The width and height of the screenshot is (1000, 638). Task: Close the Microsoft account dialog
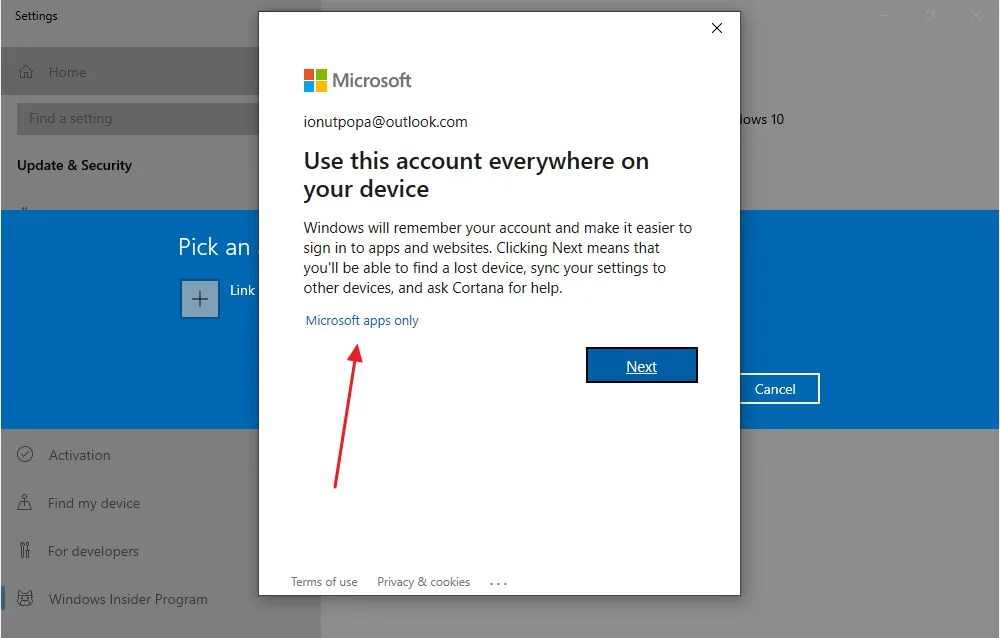717,28
